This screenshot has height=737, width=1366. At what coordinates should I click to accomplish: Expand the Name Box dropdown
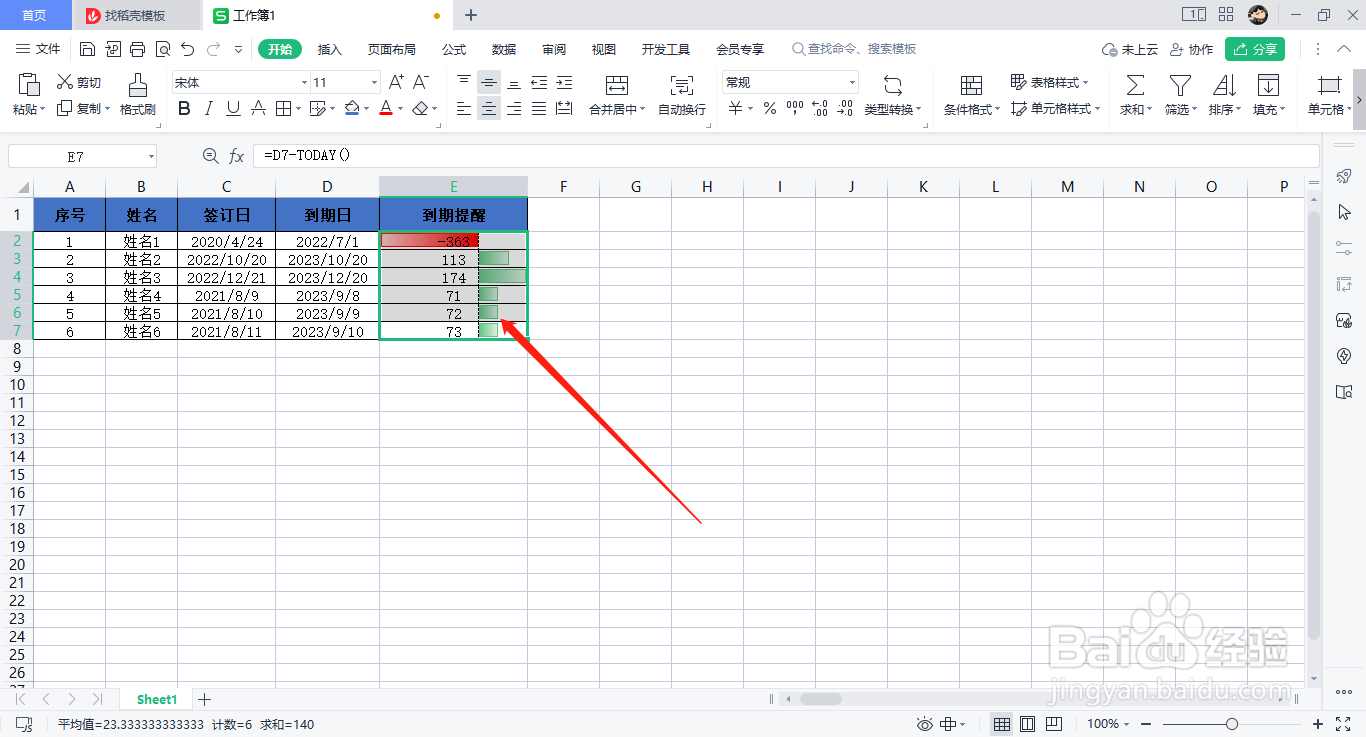pyautogui.click(x=151, y=156)
